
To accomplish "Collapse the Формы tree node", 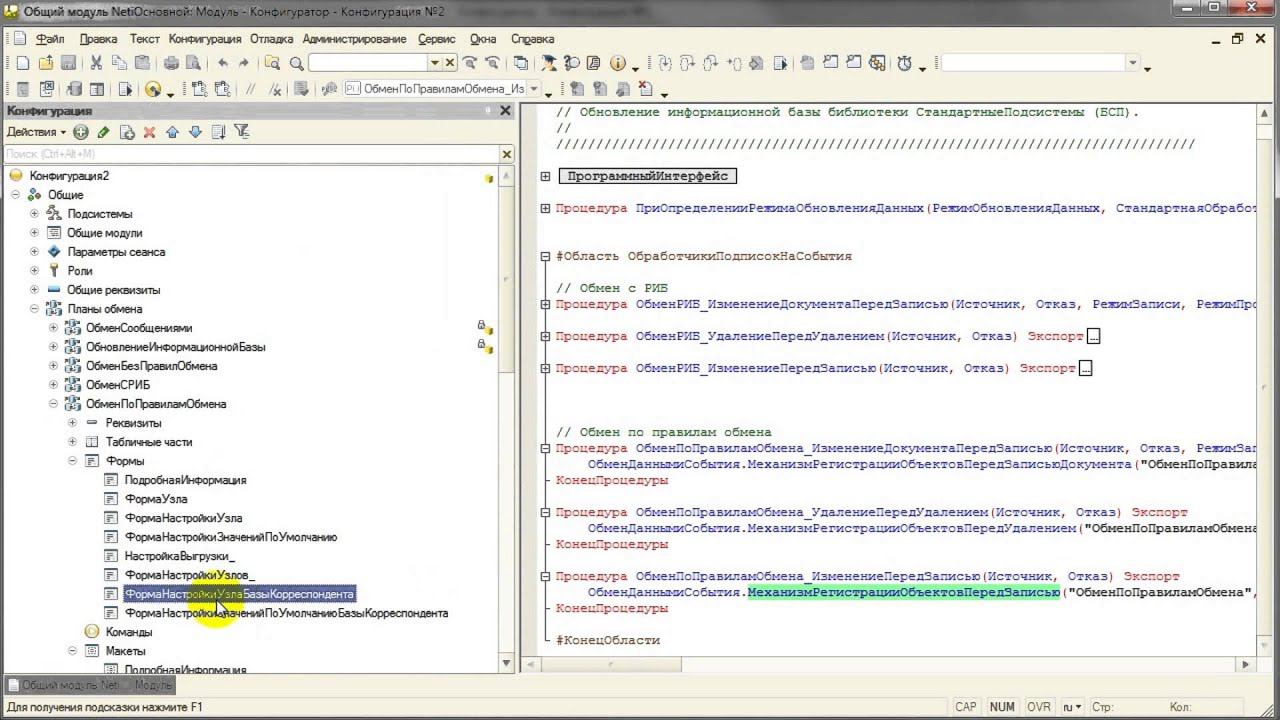I will 73,461.
